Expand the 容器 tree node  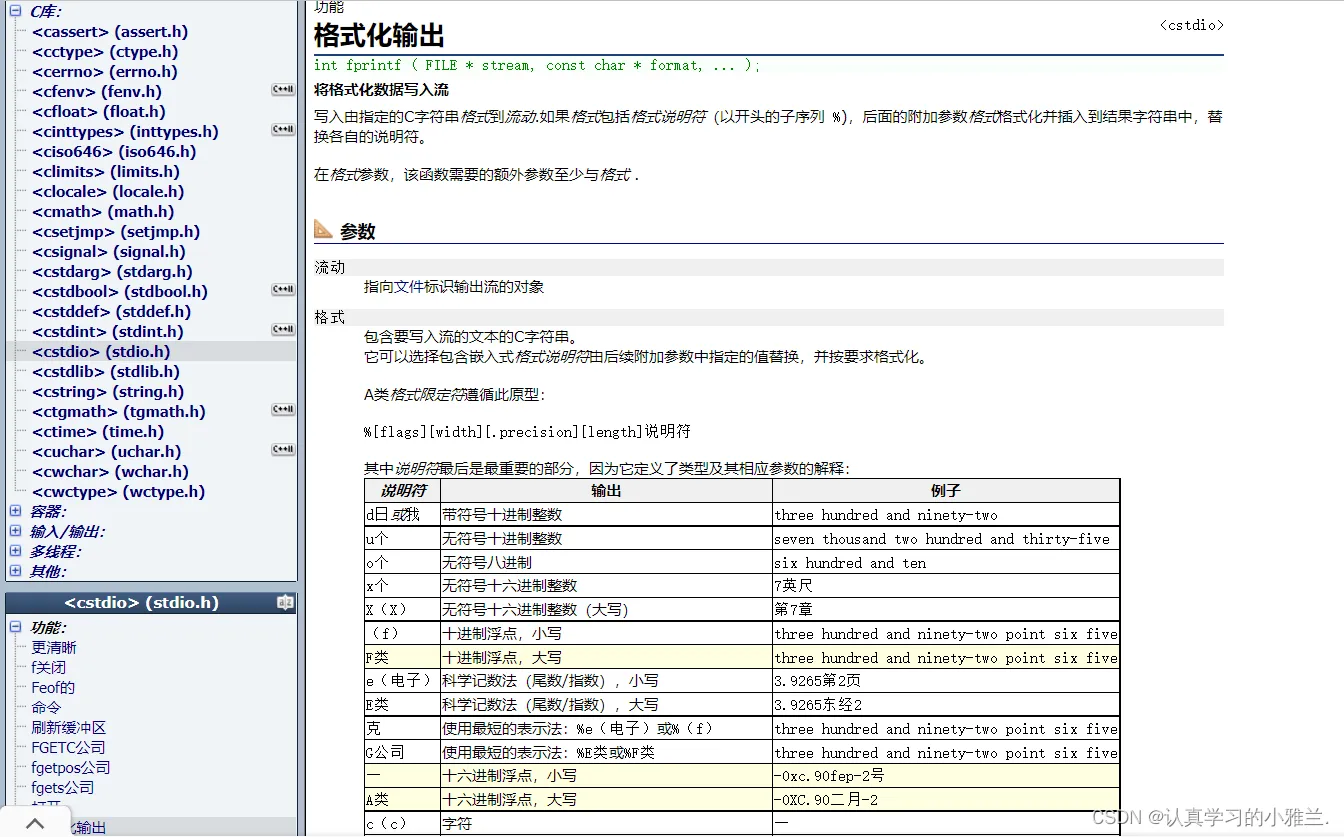15,511
